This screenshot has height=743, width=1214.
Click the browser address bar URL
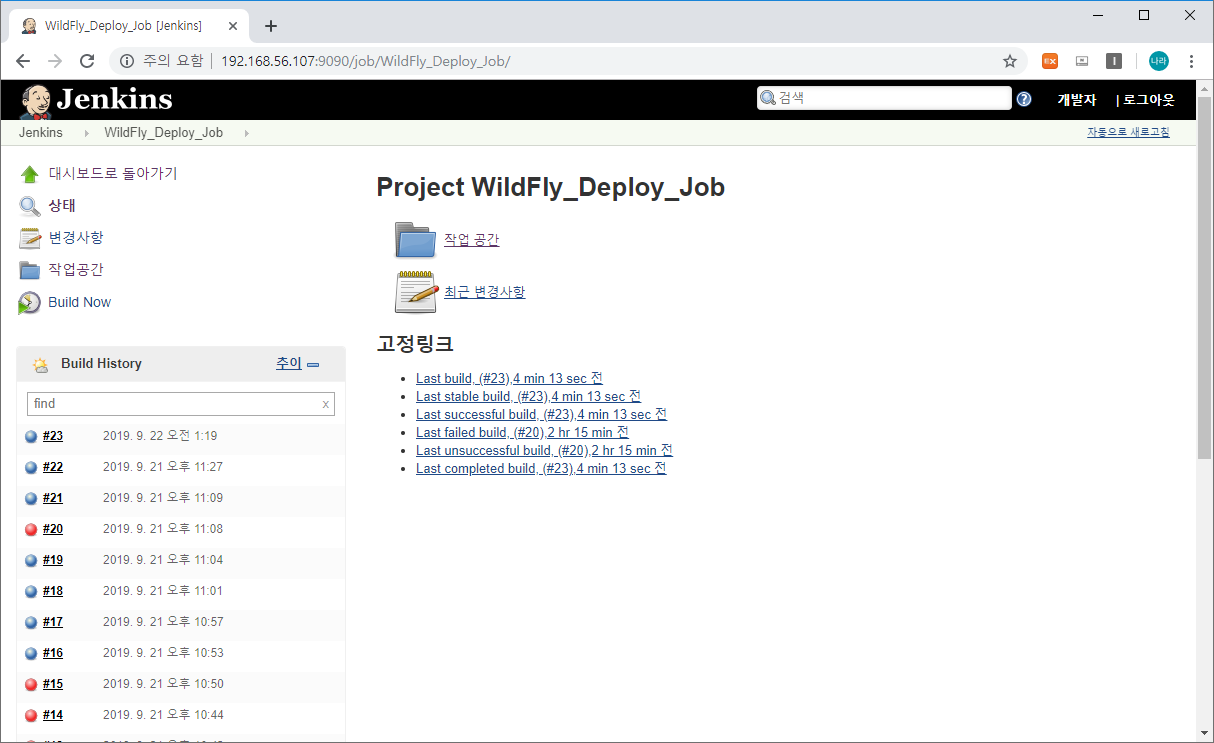click(x=365, y=61)
